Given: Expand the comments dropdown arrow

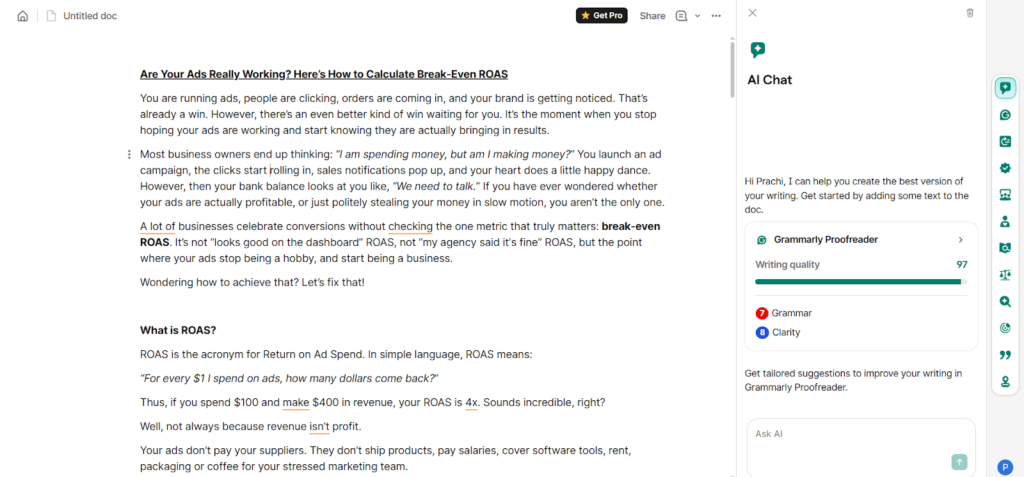Looking at the screenshot, I should tap(697, 16).
